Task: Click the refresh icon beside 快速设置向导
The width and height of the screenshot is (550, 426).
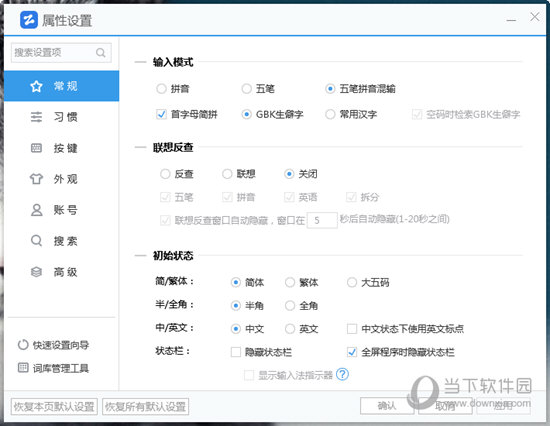Action: pos(23,345)
